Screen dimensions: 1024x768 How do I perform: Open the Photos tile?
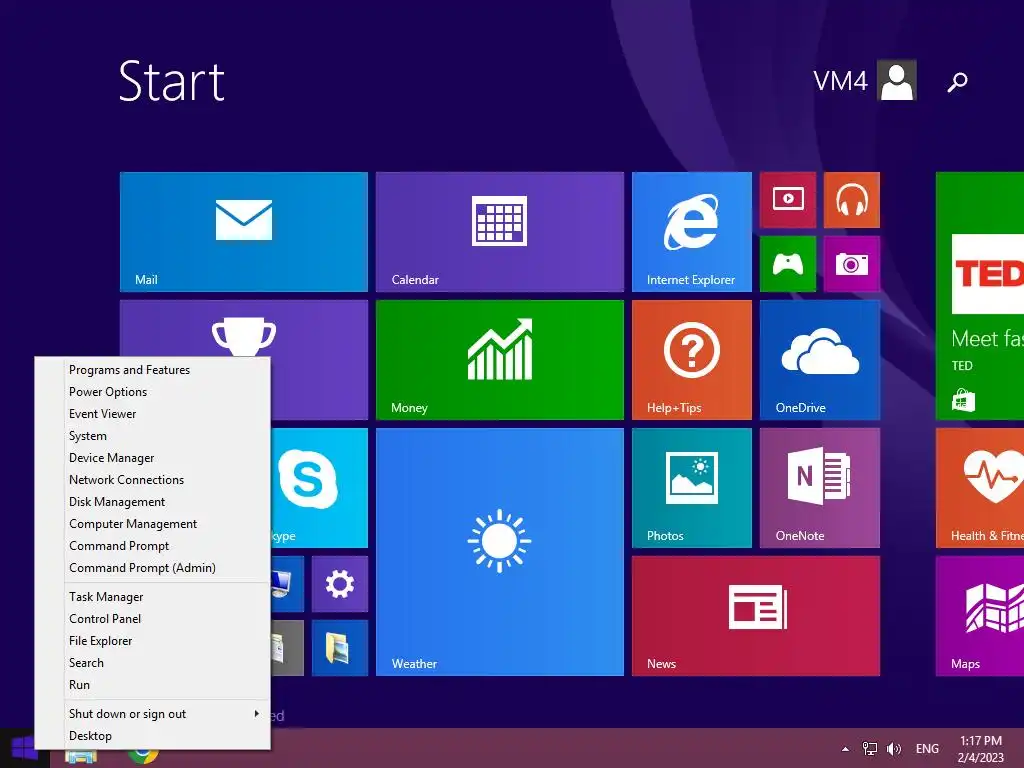click(692, 488)
